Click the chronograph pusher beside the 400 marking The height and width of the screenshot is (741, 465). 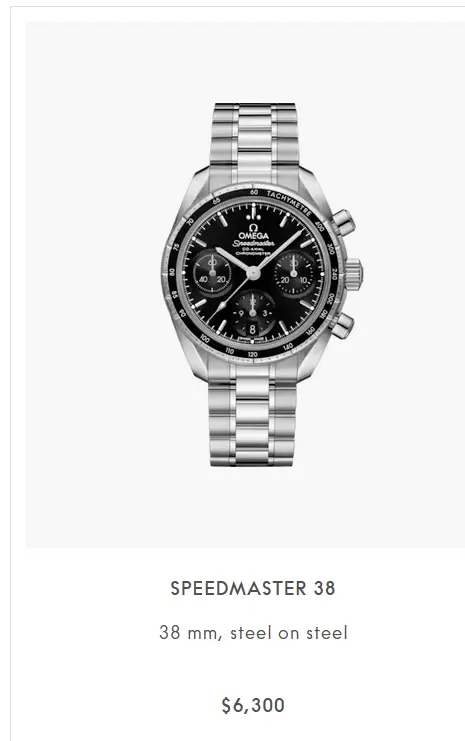pyautogui.click(x=343, y=223)
